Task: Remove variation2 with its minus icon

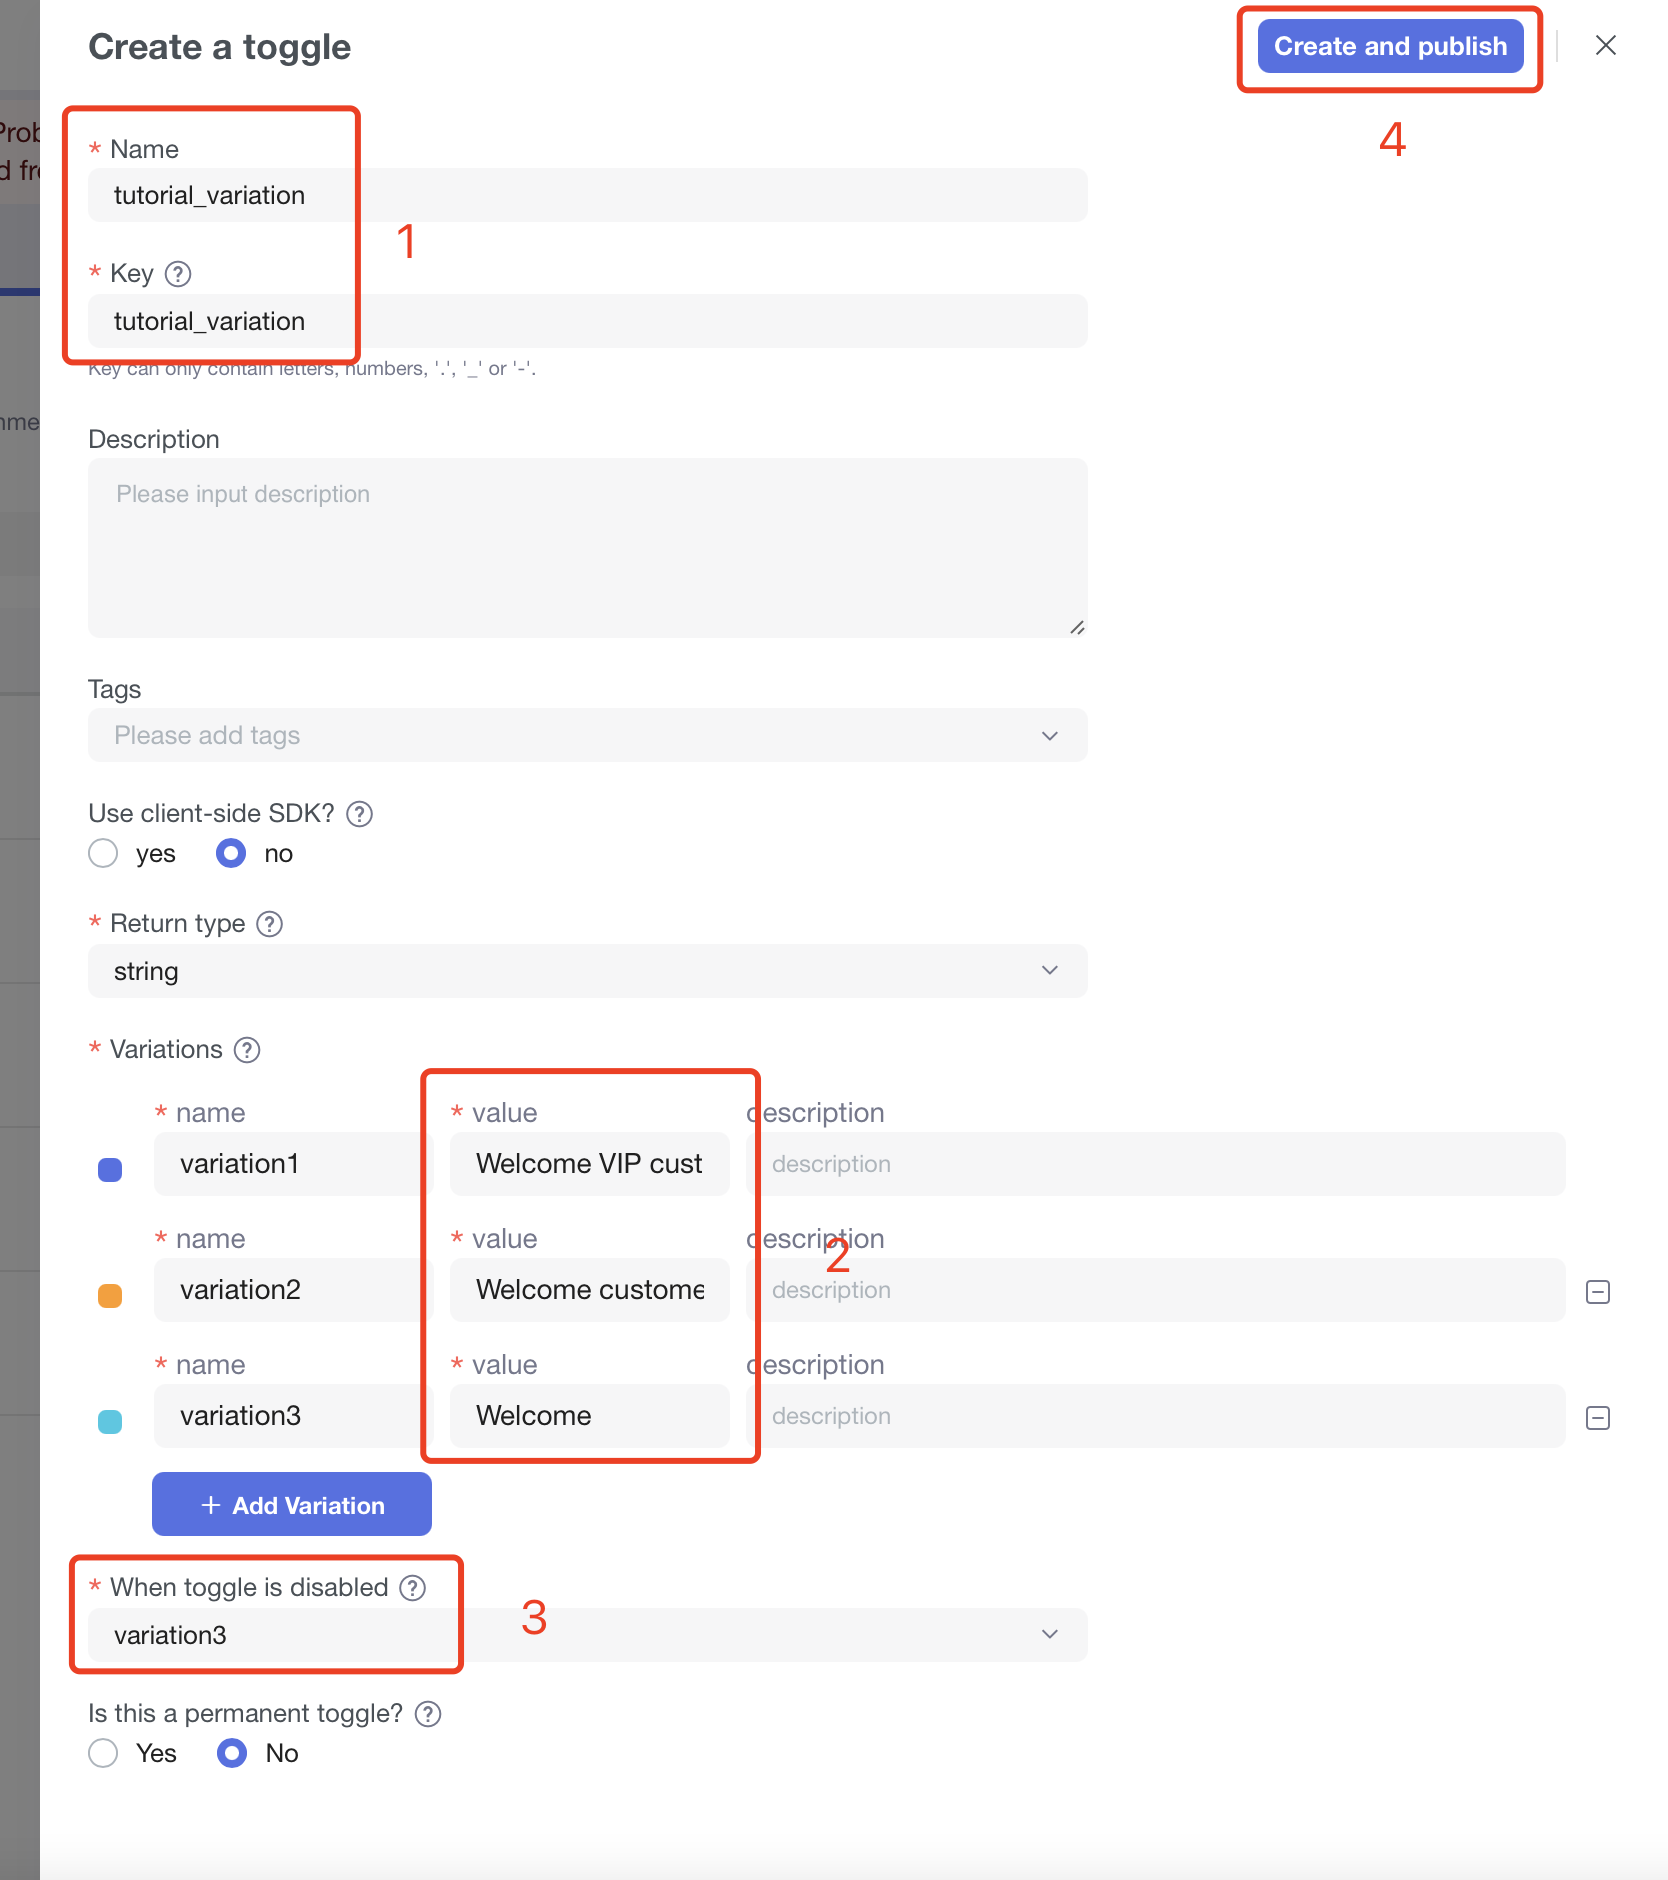Action: point(1598,1292)
